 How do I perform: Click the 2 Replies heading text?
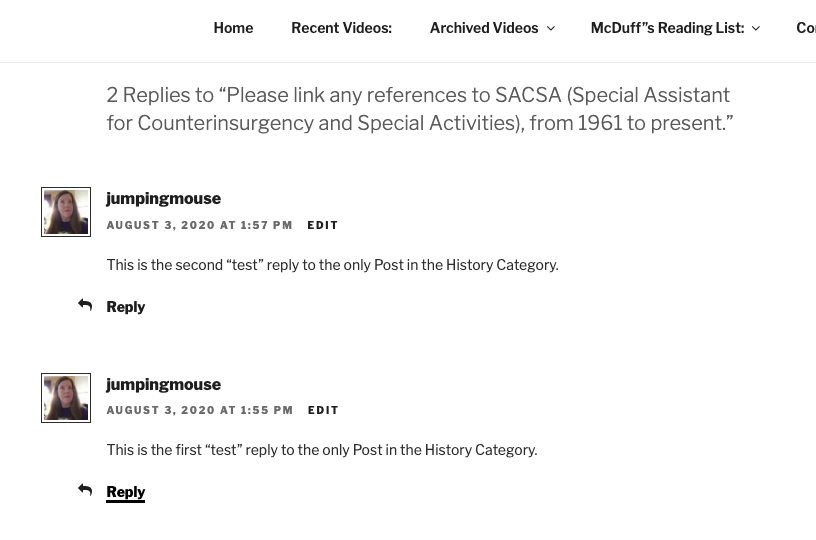click(x=420, y=109)
